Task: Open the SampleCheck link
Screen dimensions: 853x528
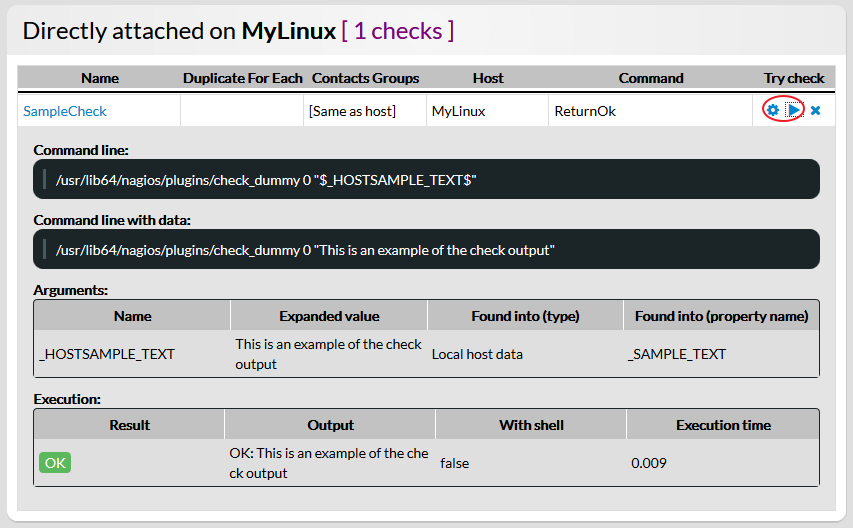Action: click(65, 111)
